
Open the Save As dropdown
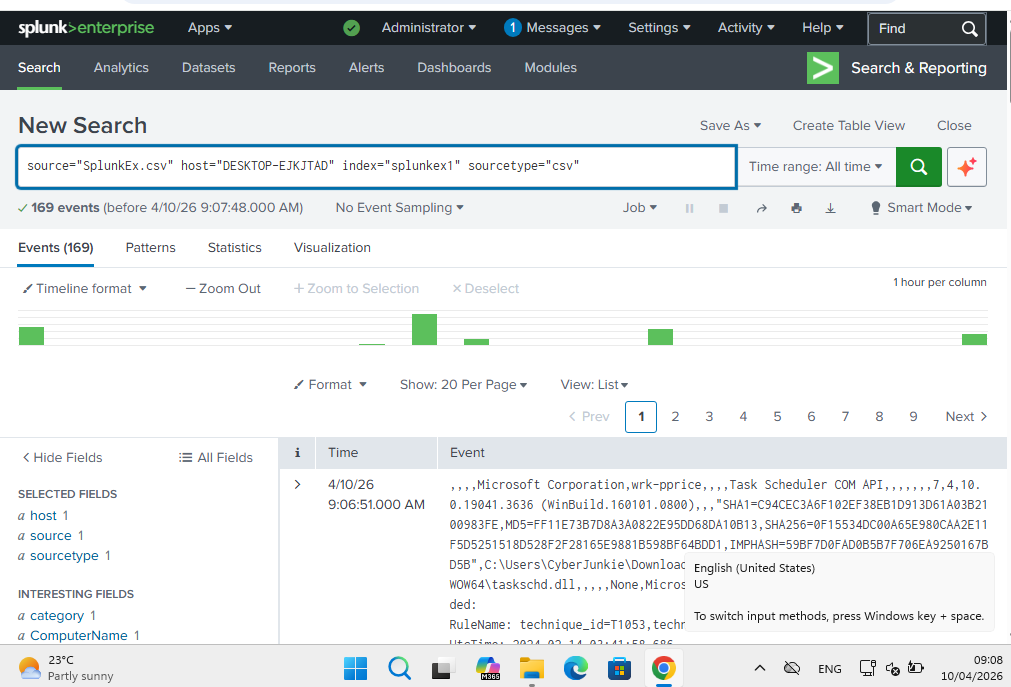[x=731, y=126]
